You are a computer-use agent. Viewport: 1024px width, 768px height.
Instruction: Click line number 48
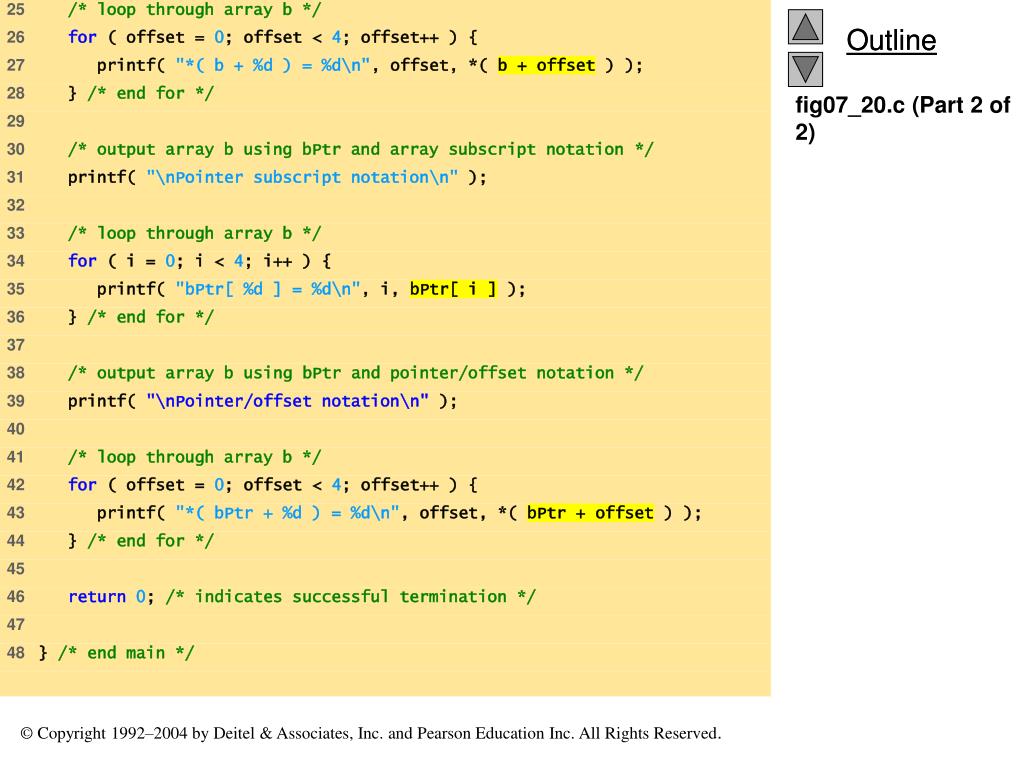[16, 652]
